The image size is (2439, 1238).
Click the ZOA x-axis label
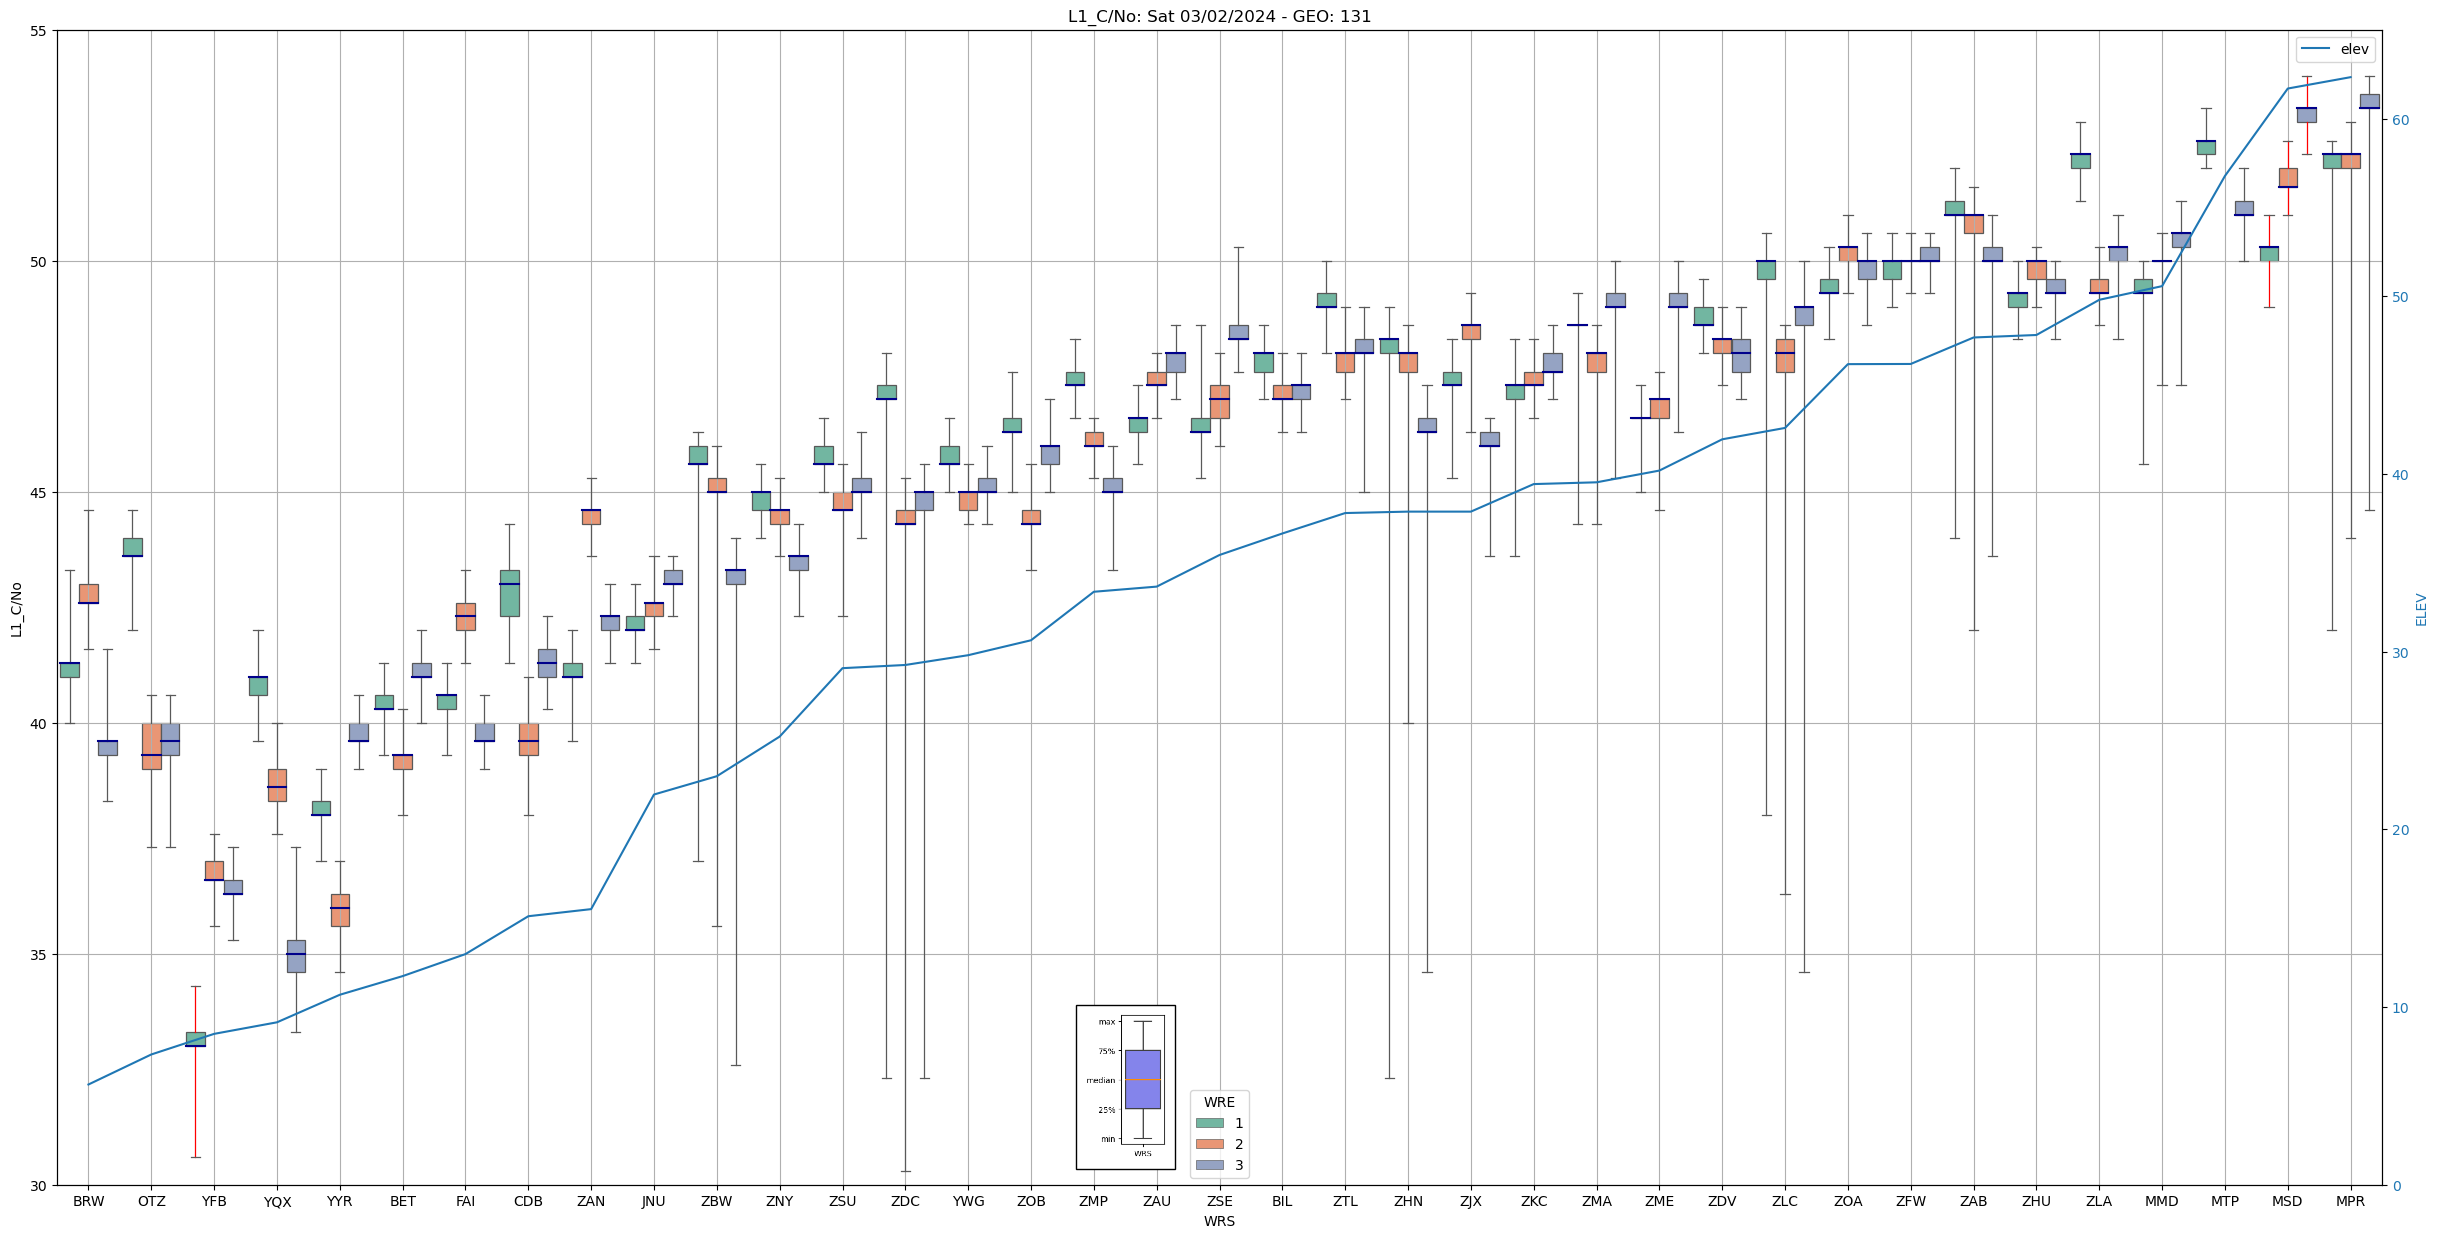click(x=1848, y=1201)
